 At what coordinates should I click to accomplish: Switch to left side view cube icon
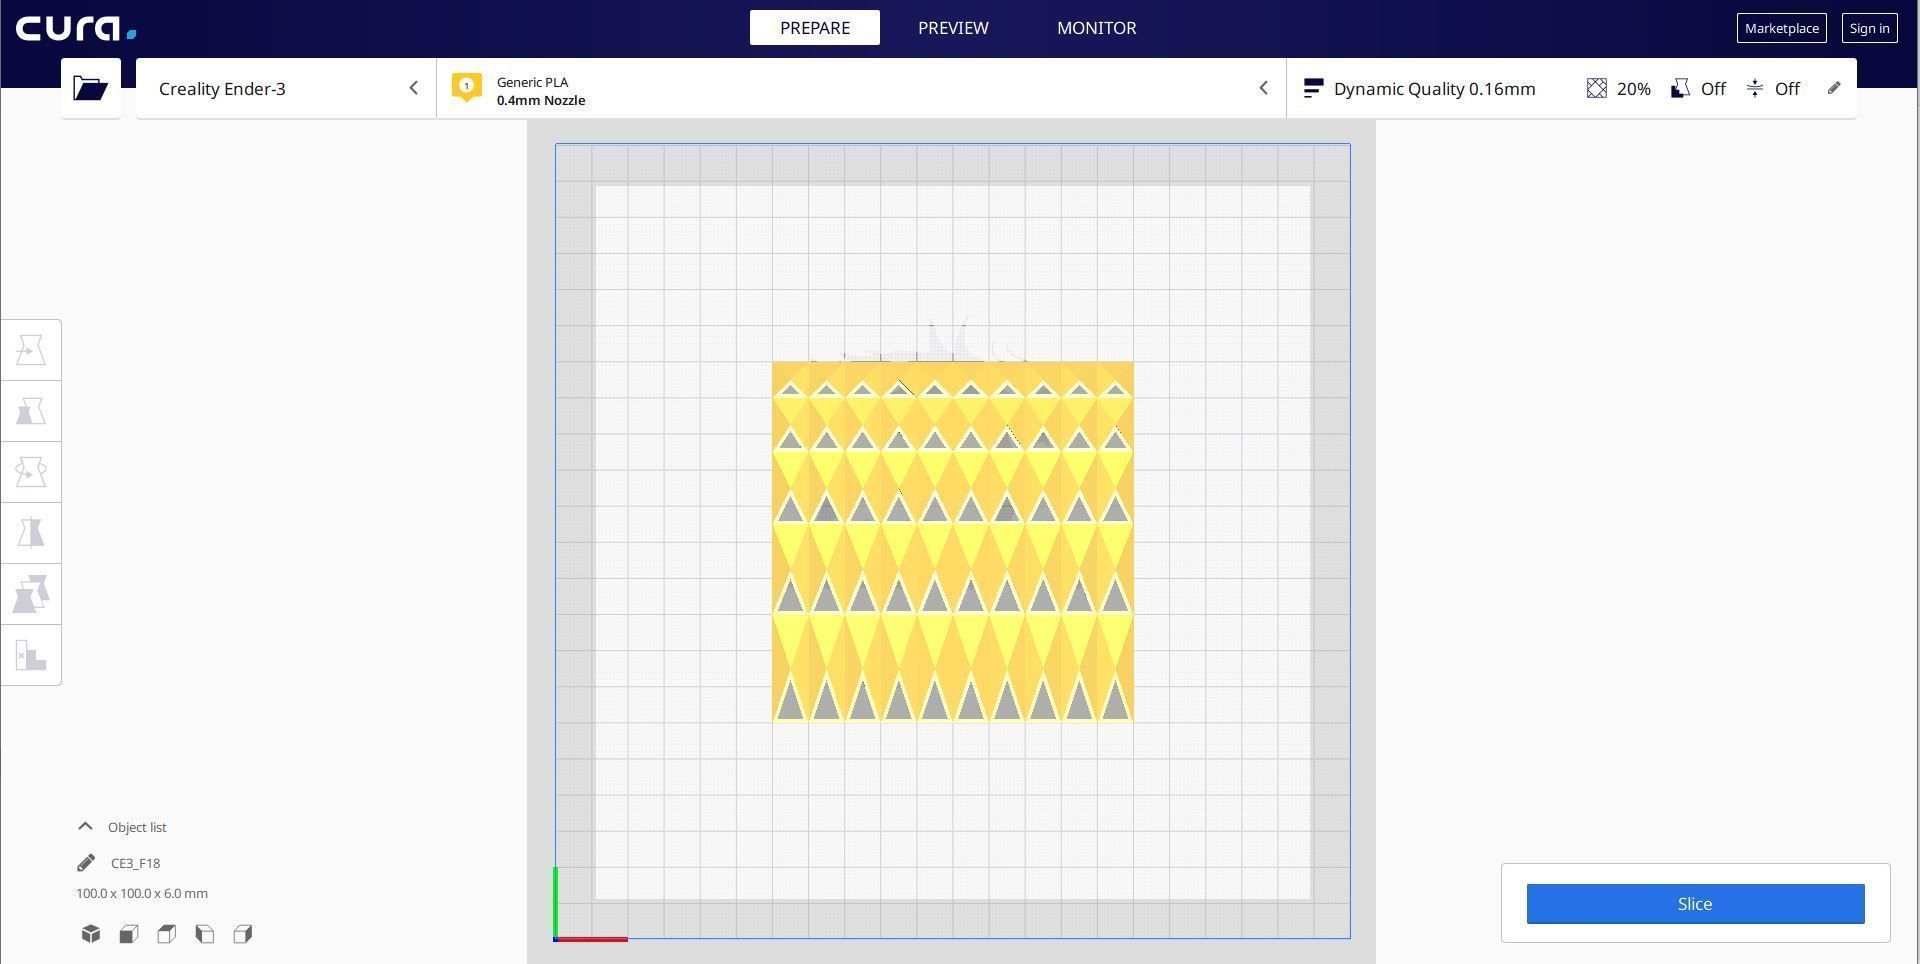pos(205,934)
